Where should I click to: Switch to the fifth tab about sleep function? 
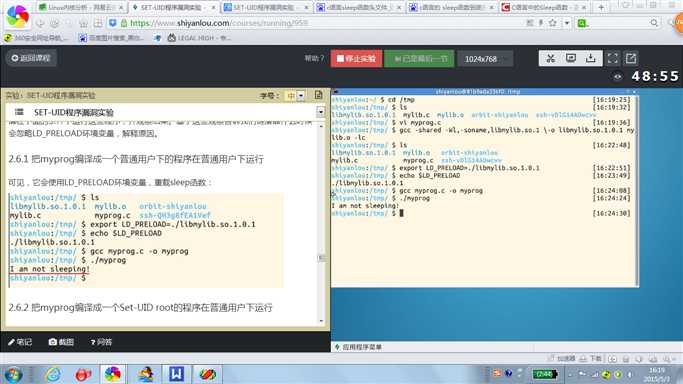pyautogui.click(x=452, y=7)
